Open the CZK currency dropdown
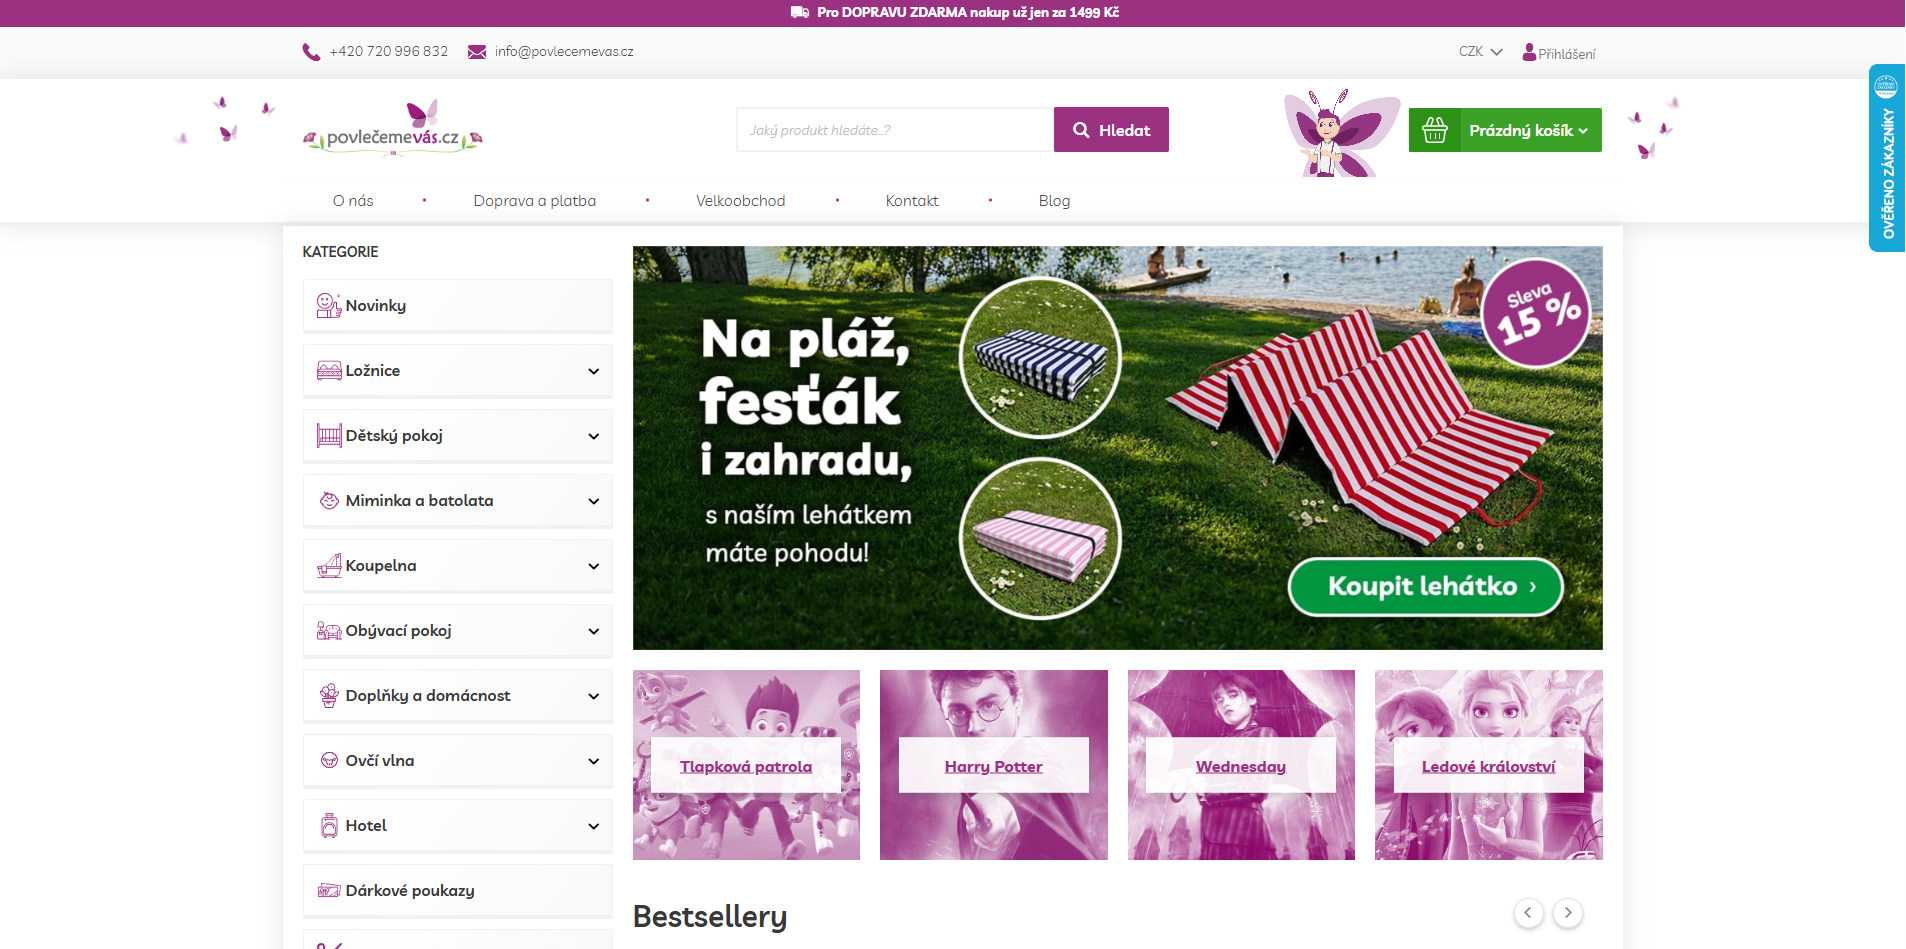The height and width of the screenshot is (949, 1906). coord(1480,52)
